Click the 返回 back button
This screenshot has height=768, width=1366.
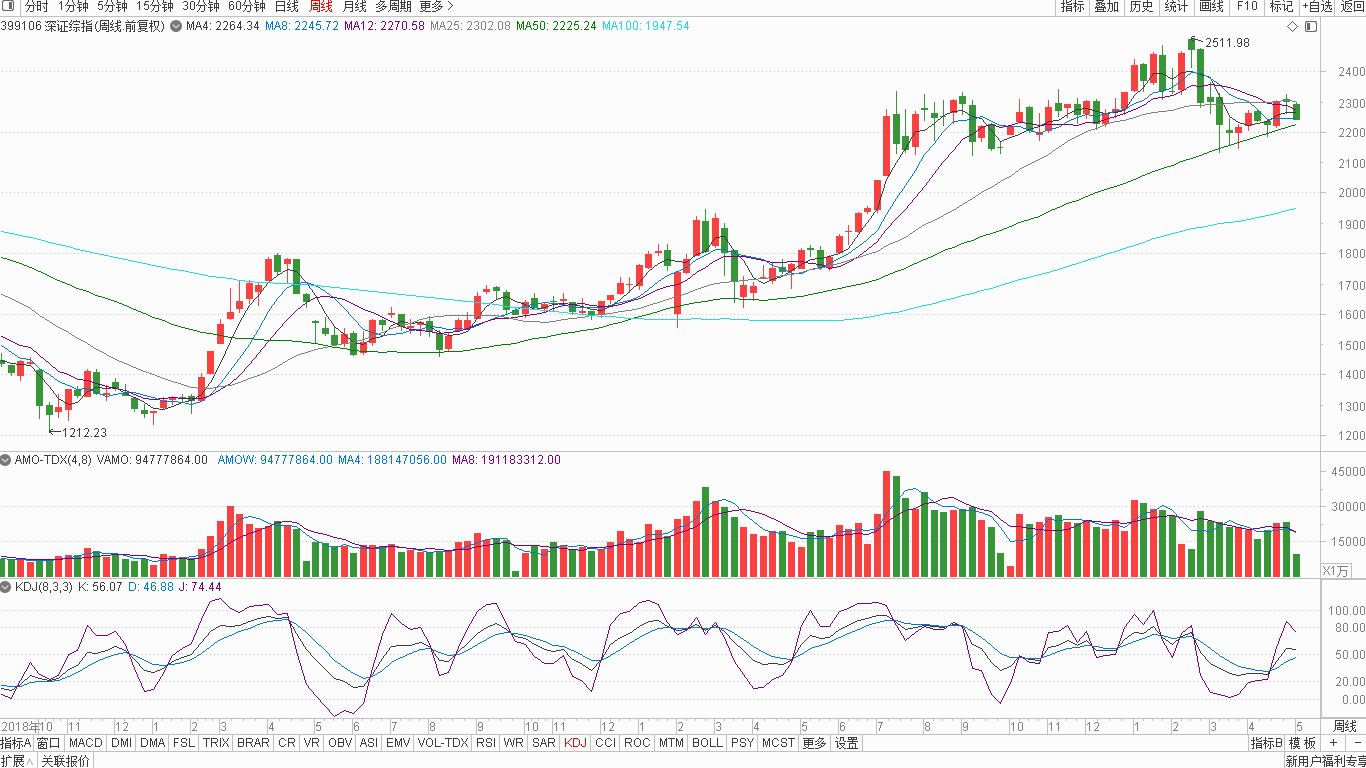1352,6
